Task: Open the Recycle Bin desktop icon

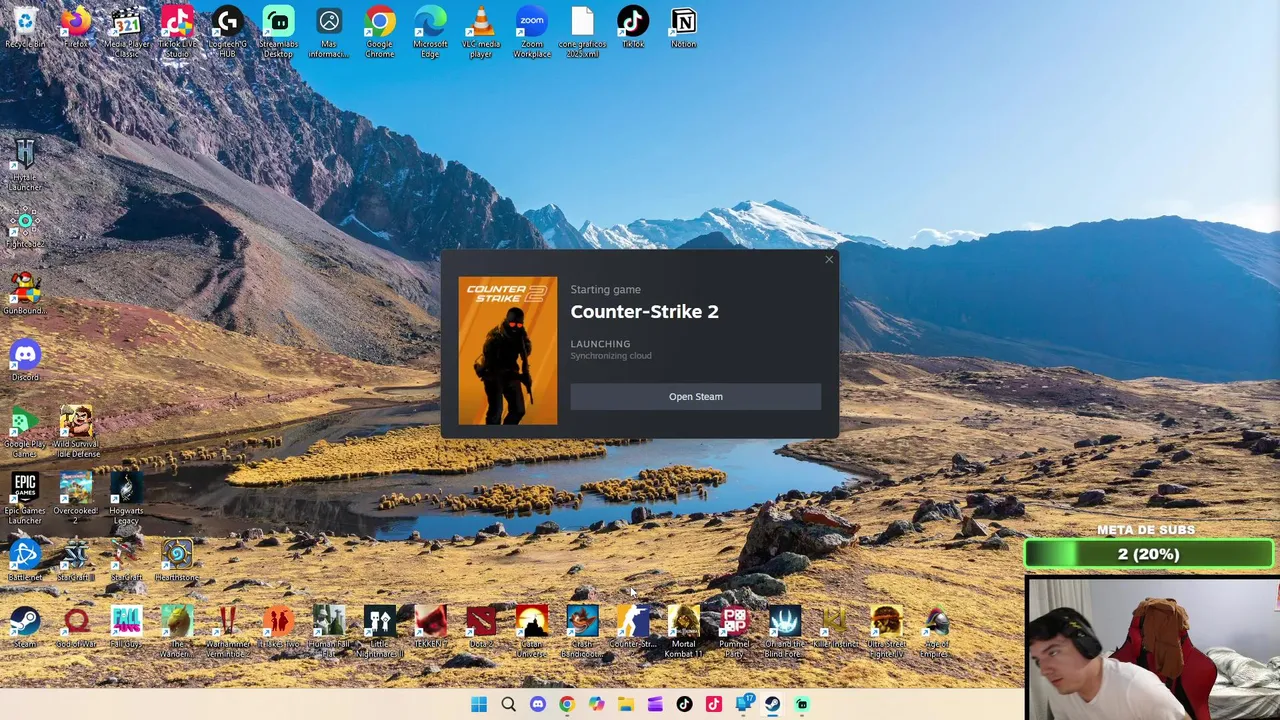Action: (x=25, y=27)
